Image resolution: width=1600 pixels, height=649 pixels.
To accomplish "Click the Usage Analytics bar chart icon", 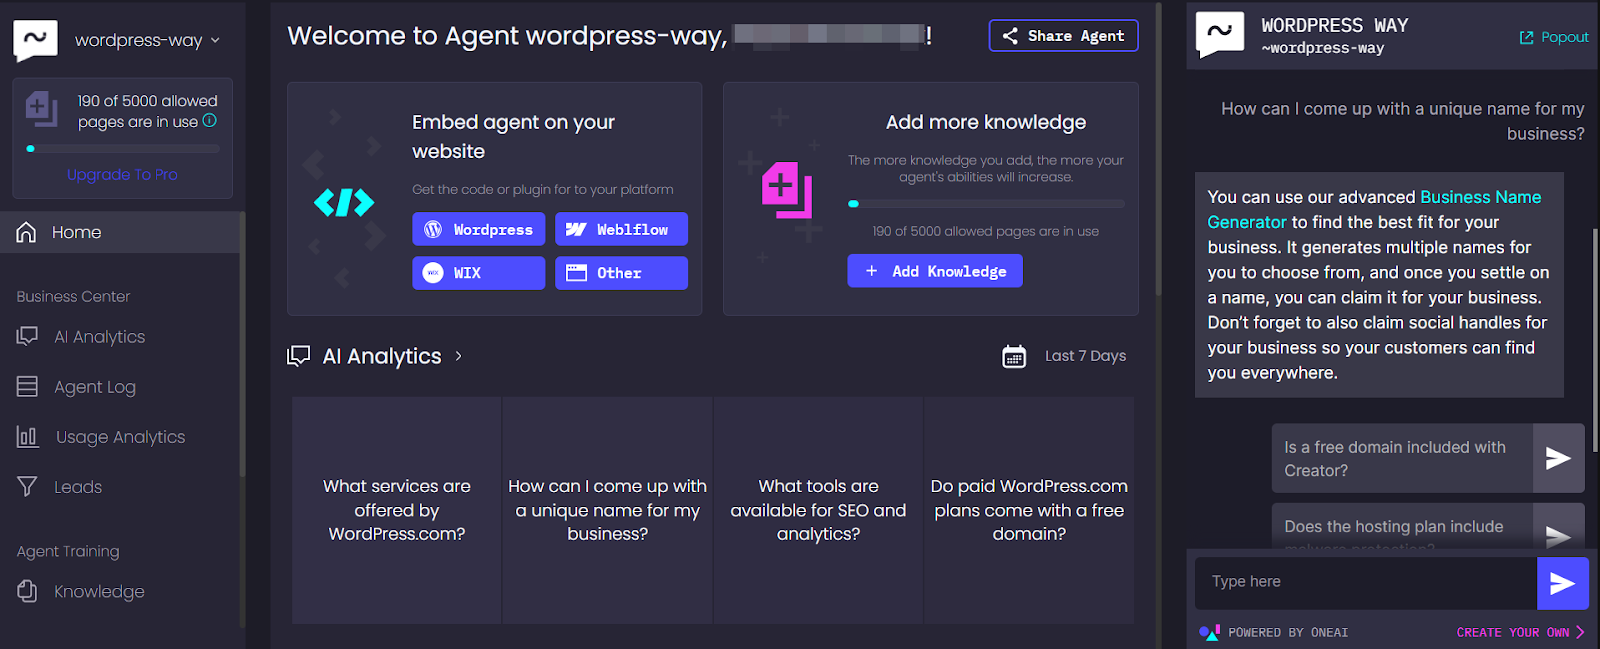I will coord(27,437).
